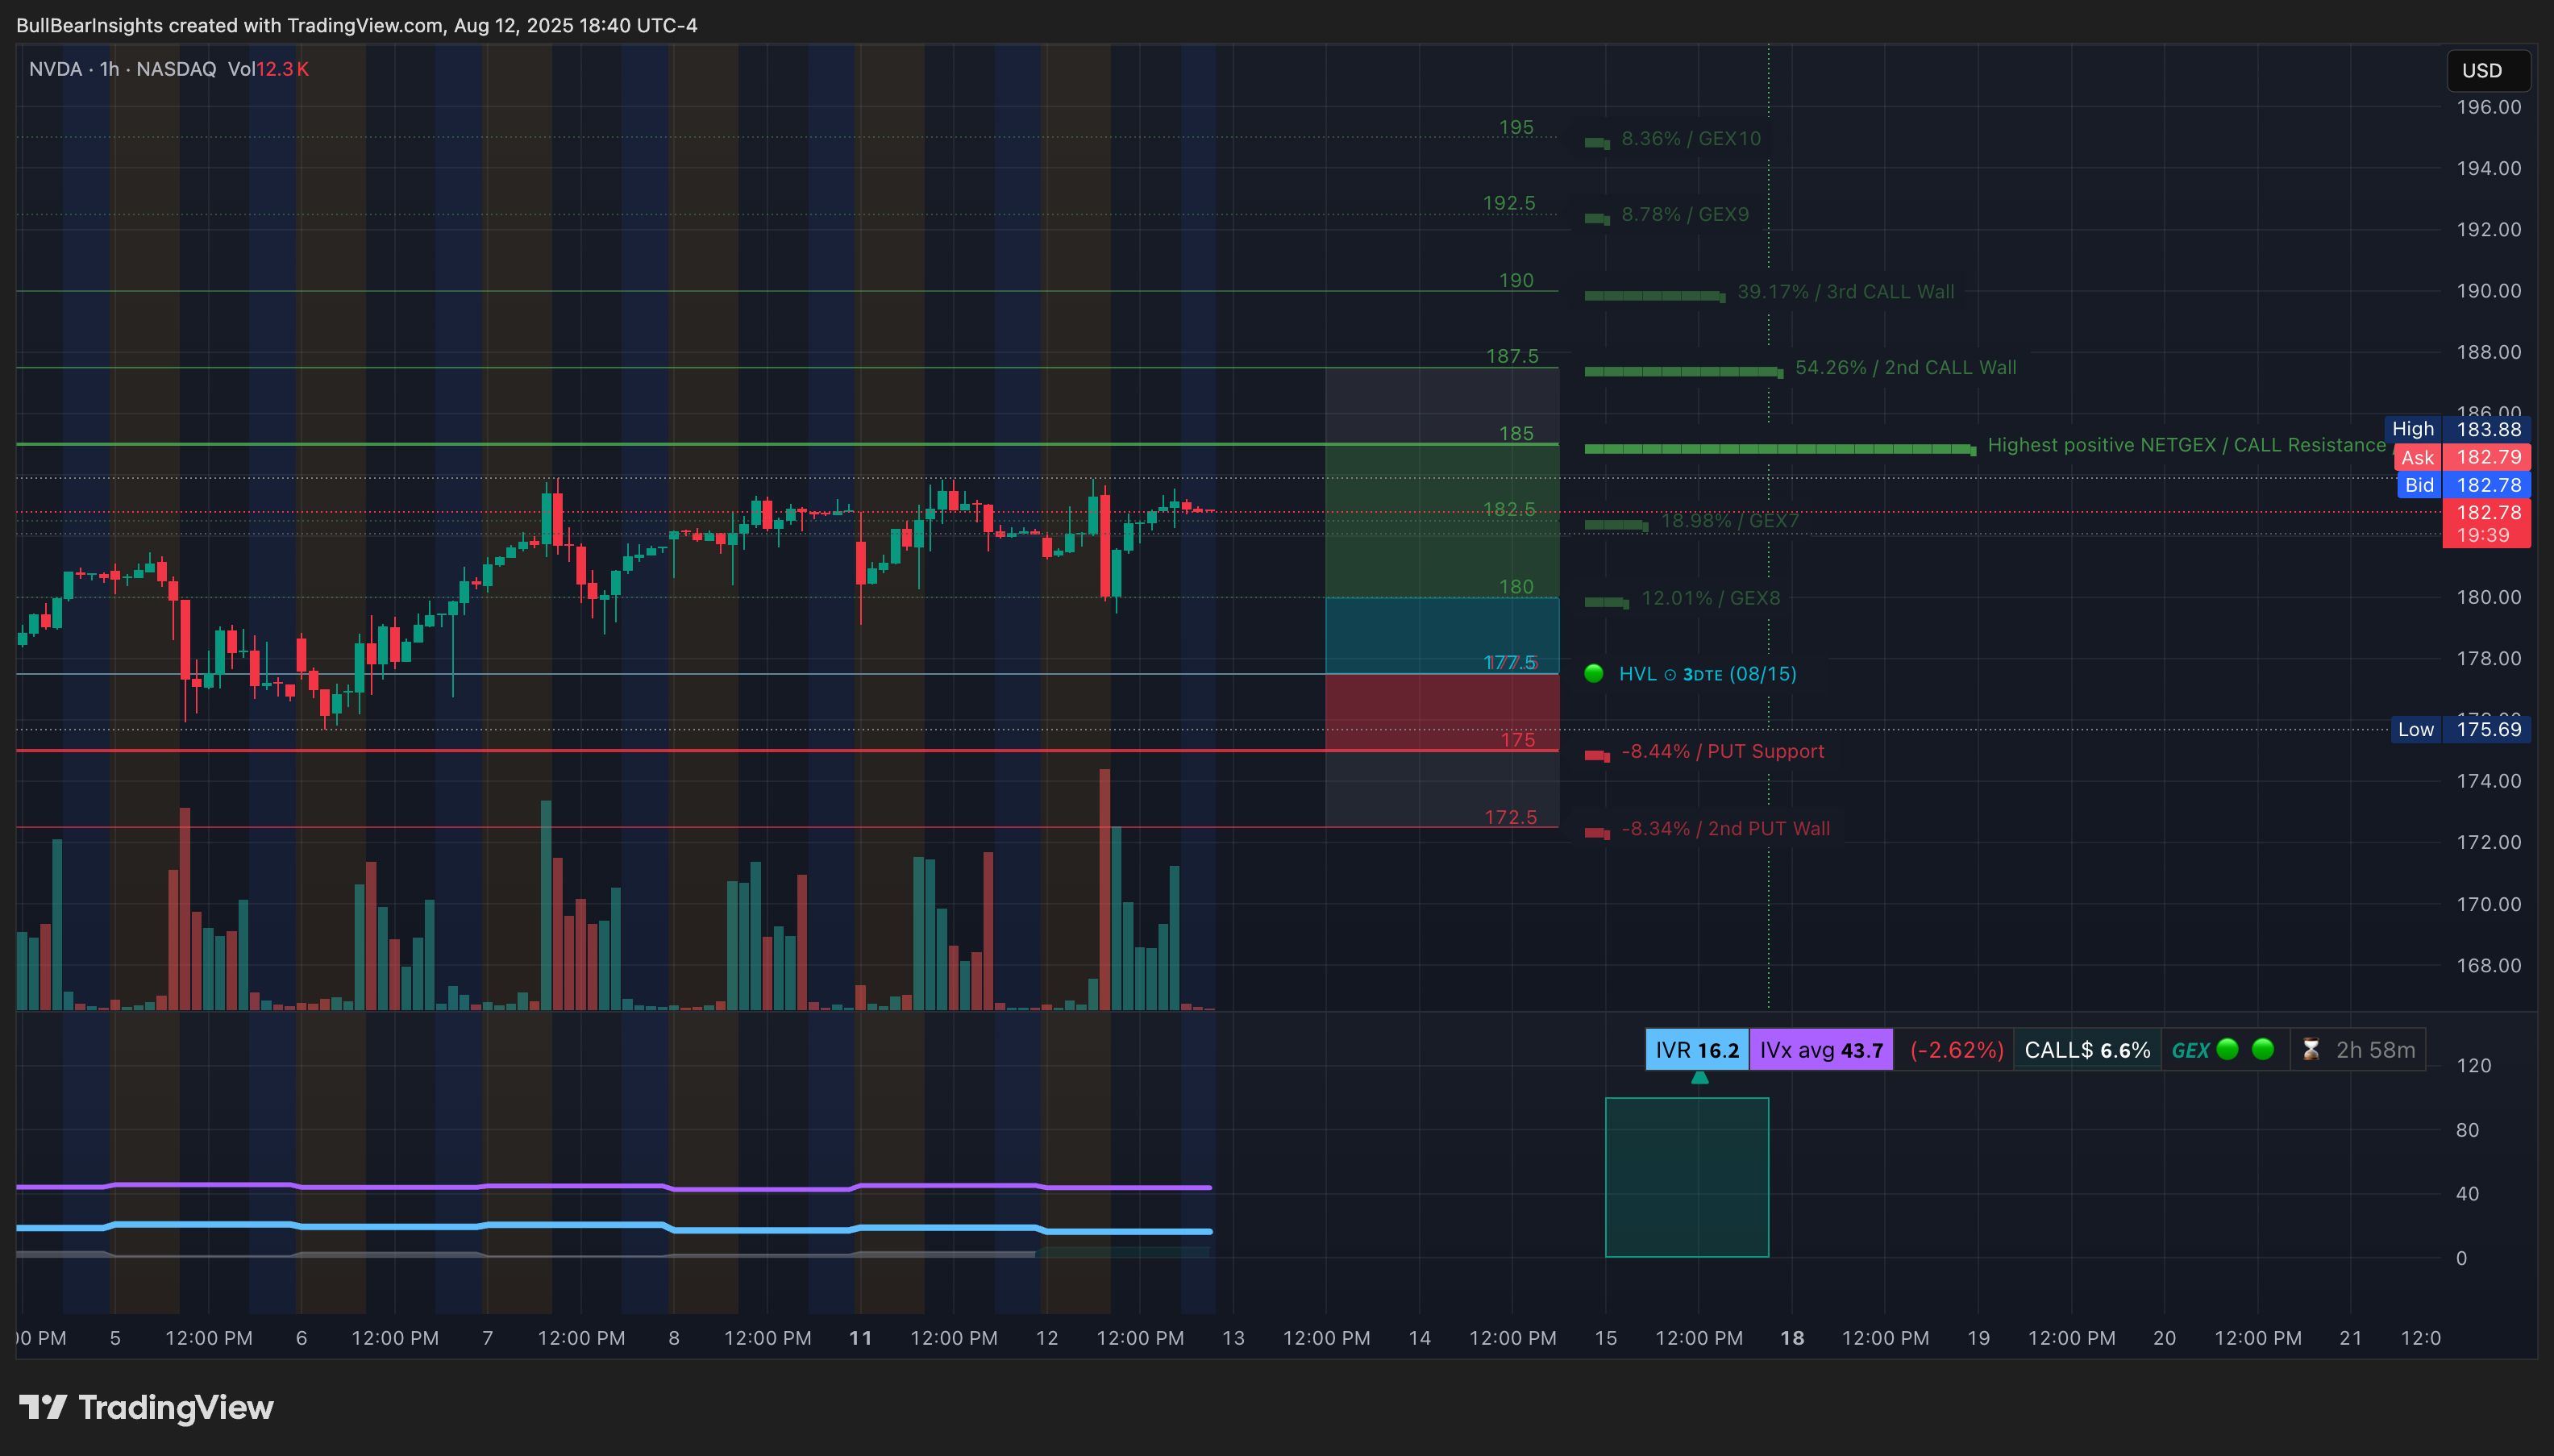Click the 120 value on the indicator scale
Image resolution: width=2554 pixels, height=1456 pixels.
(2474, 1065)
